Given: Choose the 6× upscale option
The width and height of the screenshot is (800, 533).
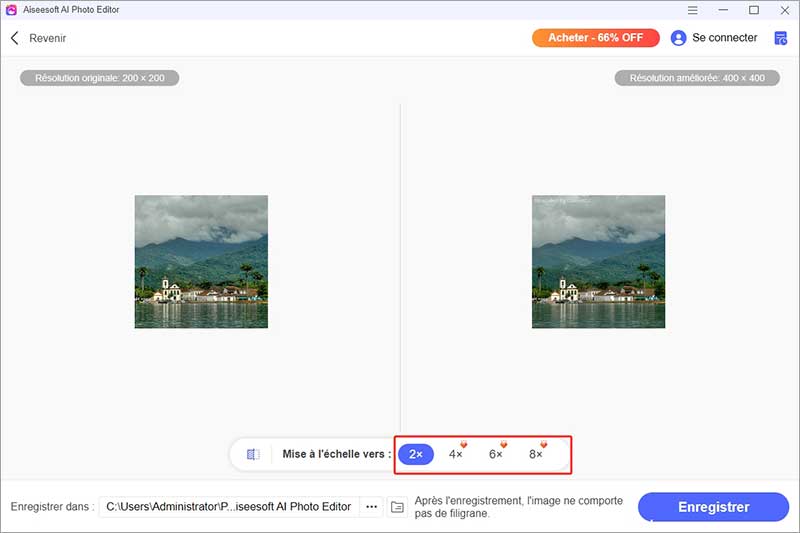Looking at the screenshot, I should (495, 454).
